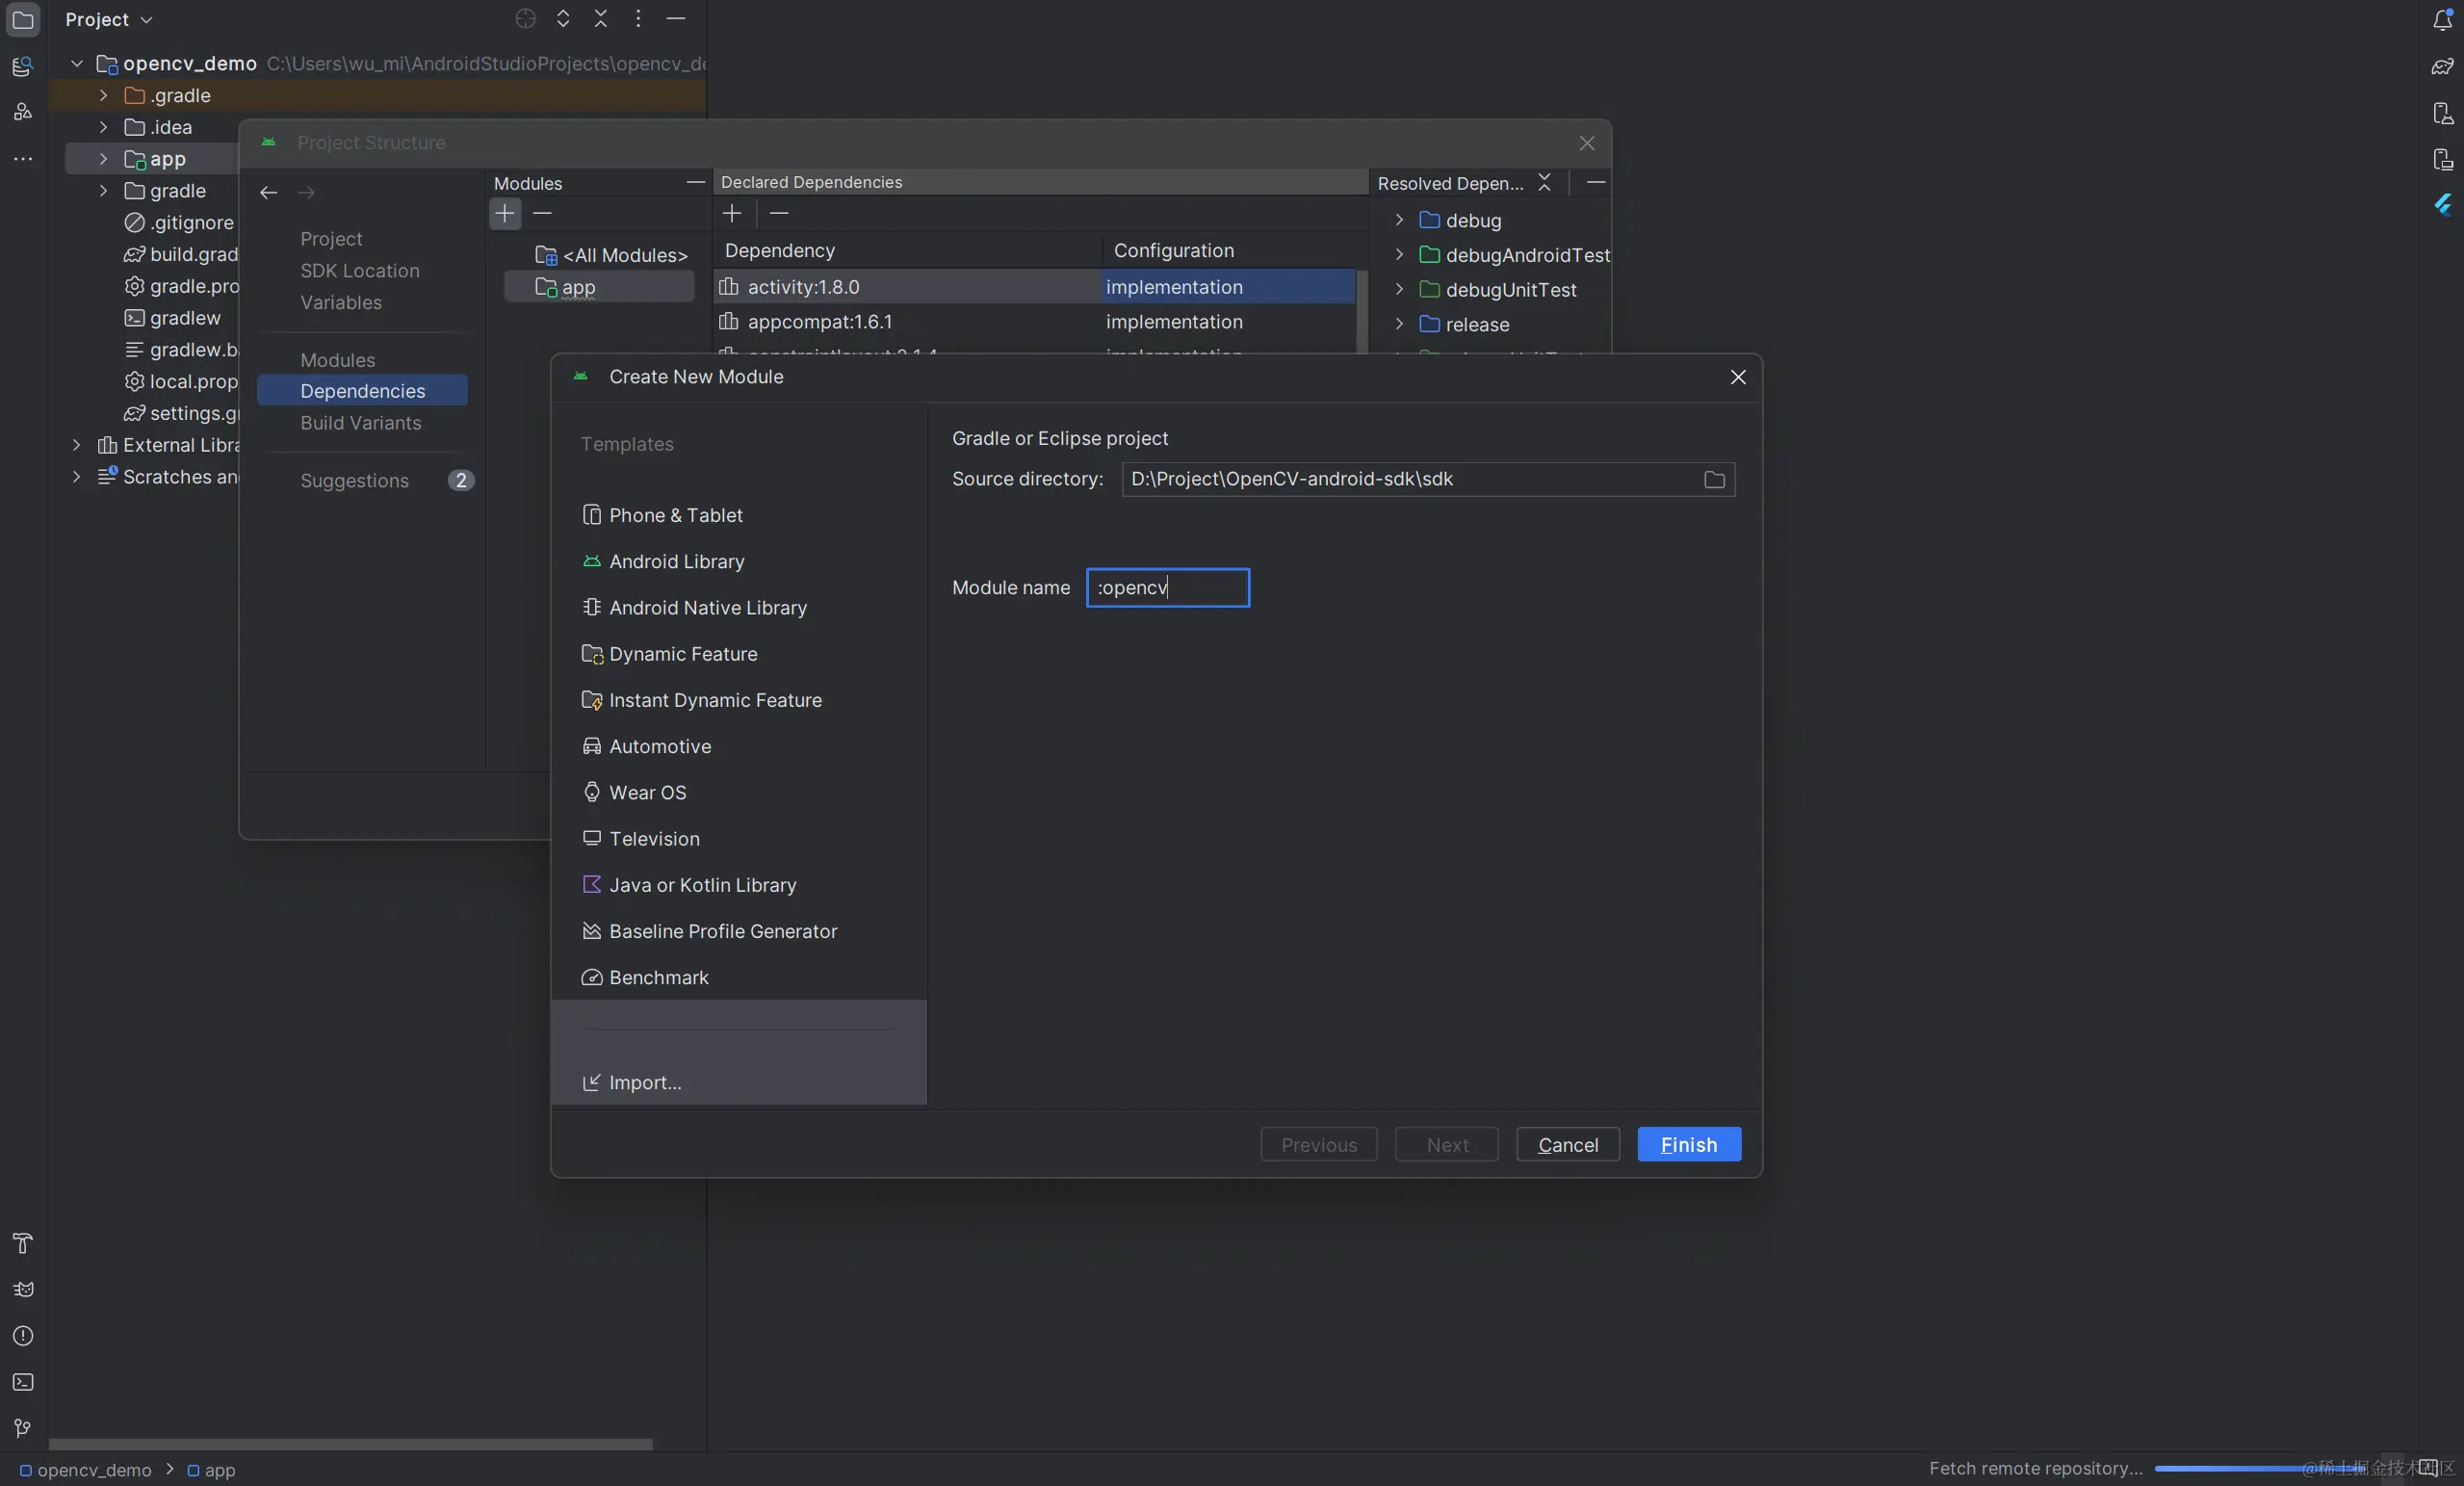Viewport: 2464px width, 1486px height.
Task: Remove module with minus button in Modules
Action: [x=542, y=213]
